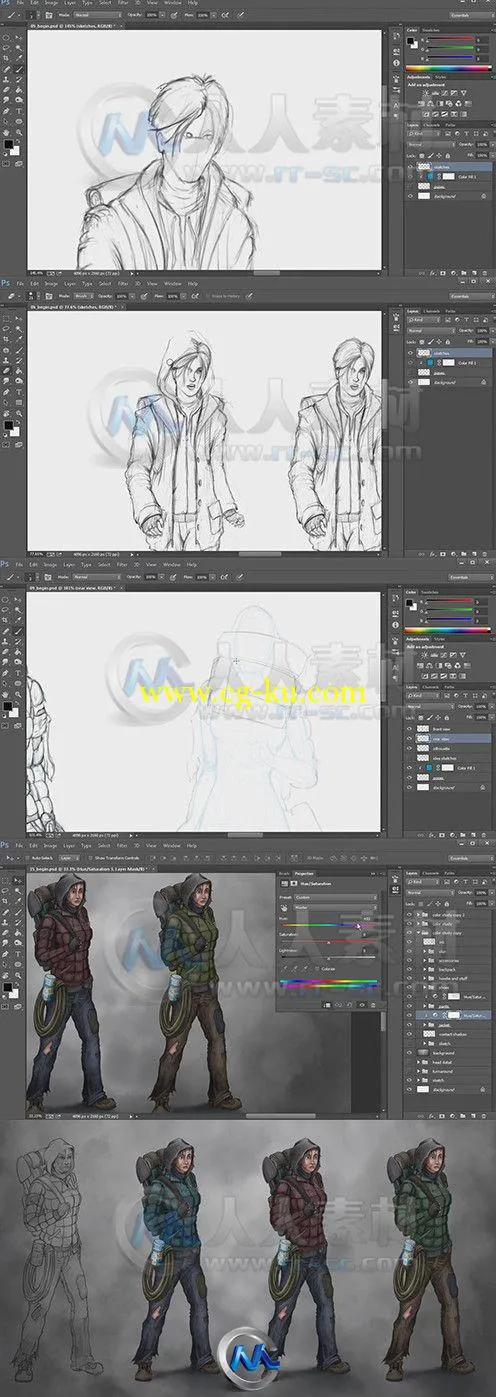
Task: Open the Image menu in the 77.6% window
Action: [50, 285]
